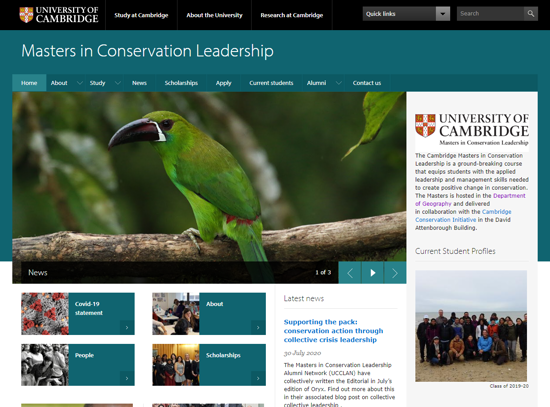Click the '30 July 2020' date text
The height and width of the screenshot is (407, 550).
[302, 353]
